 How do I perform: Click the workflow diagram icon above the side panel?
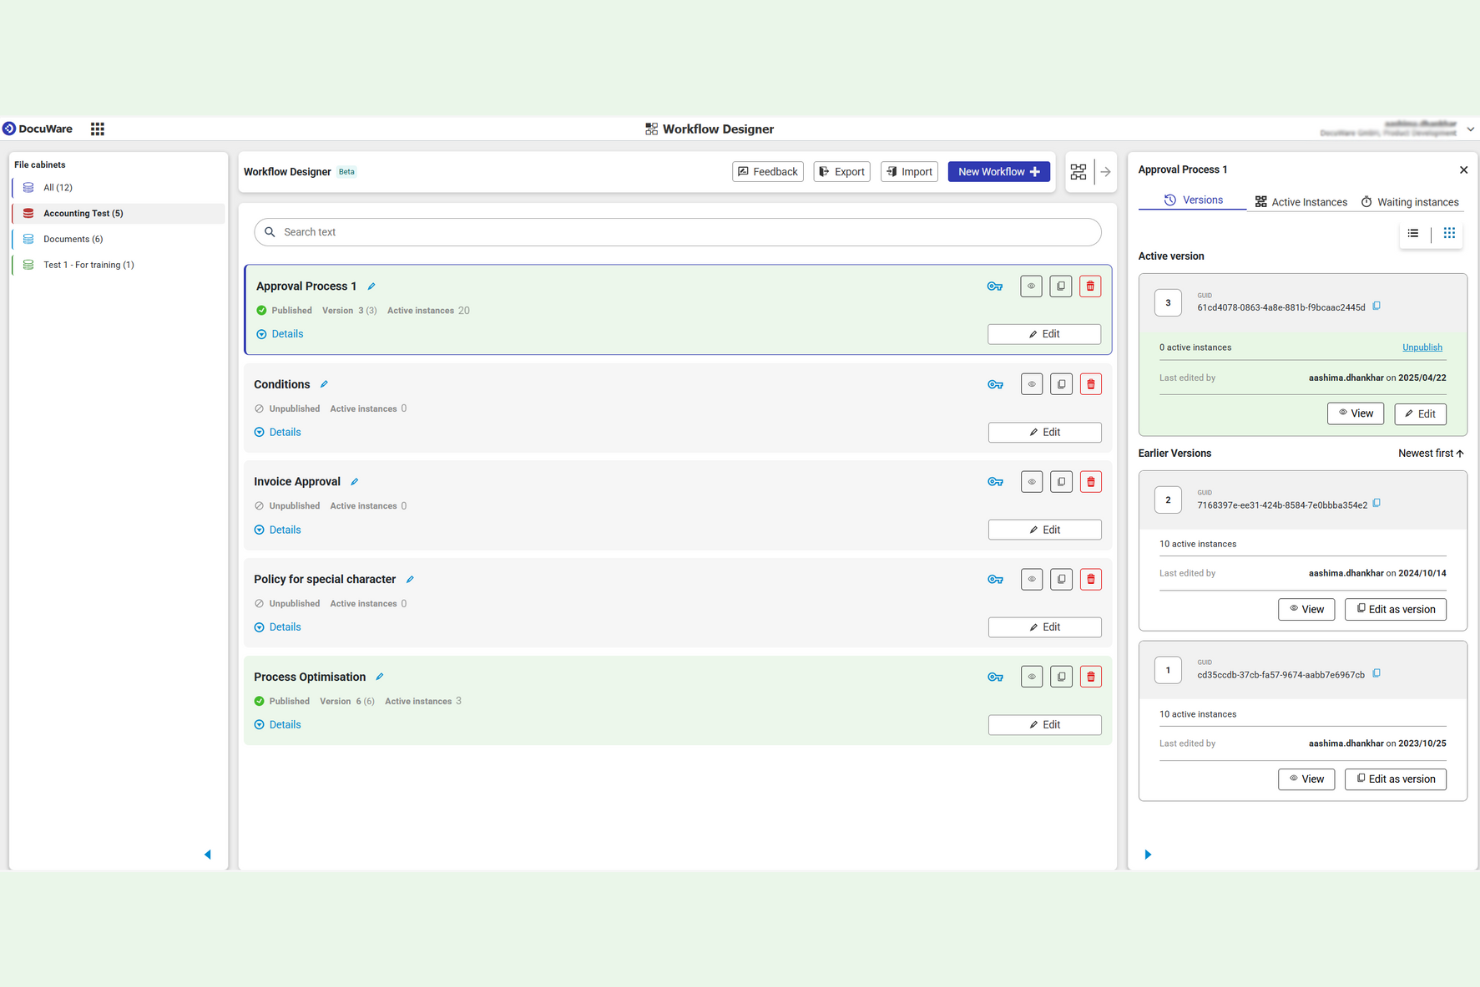click(x=1078, y=171)
